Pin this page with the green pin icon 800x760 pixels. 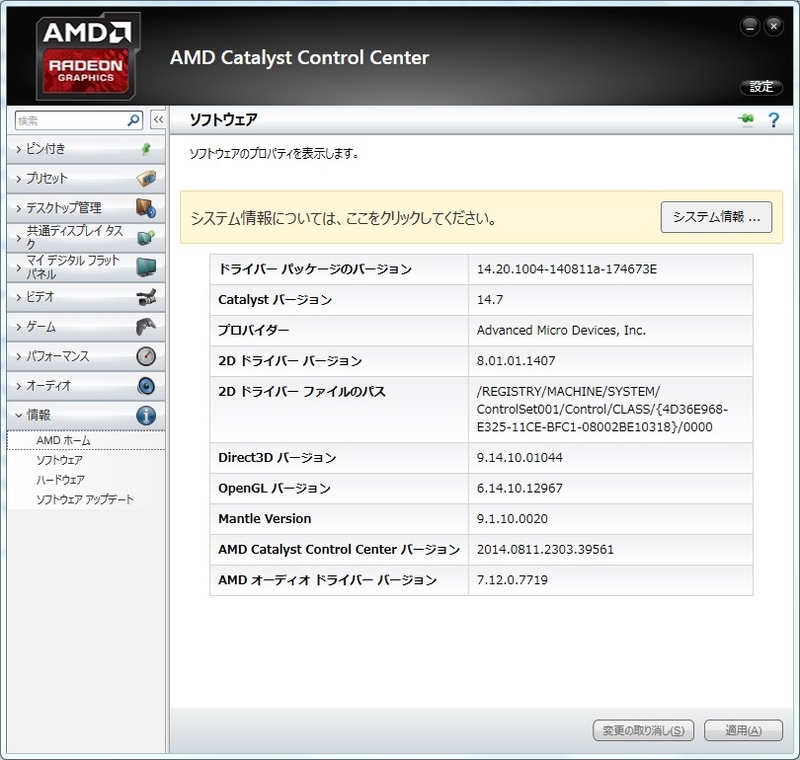pos(746,119)
